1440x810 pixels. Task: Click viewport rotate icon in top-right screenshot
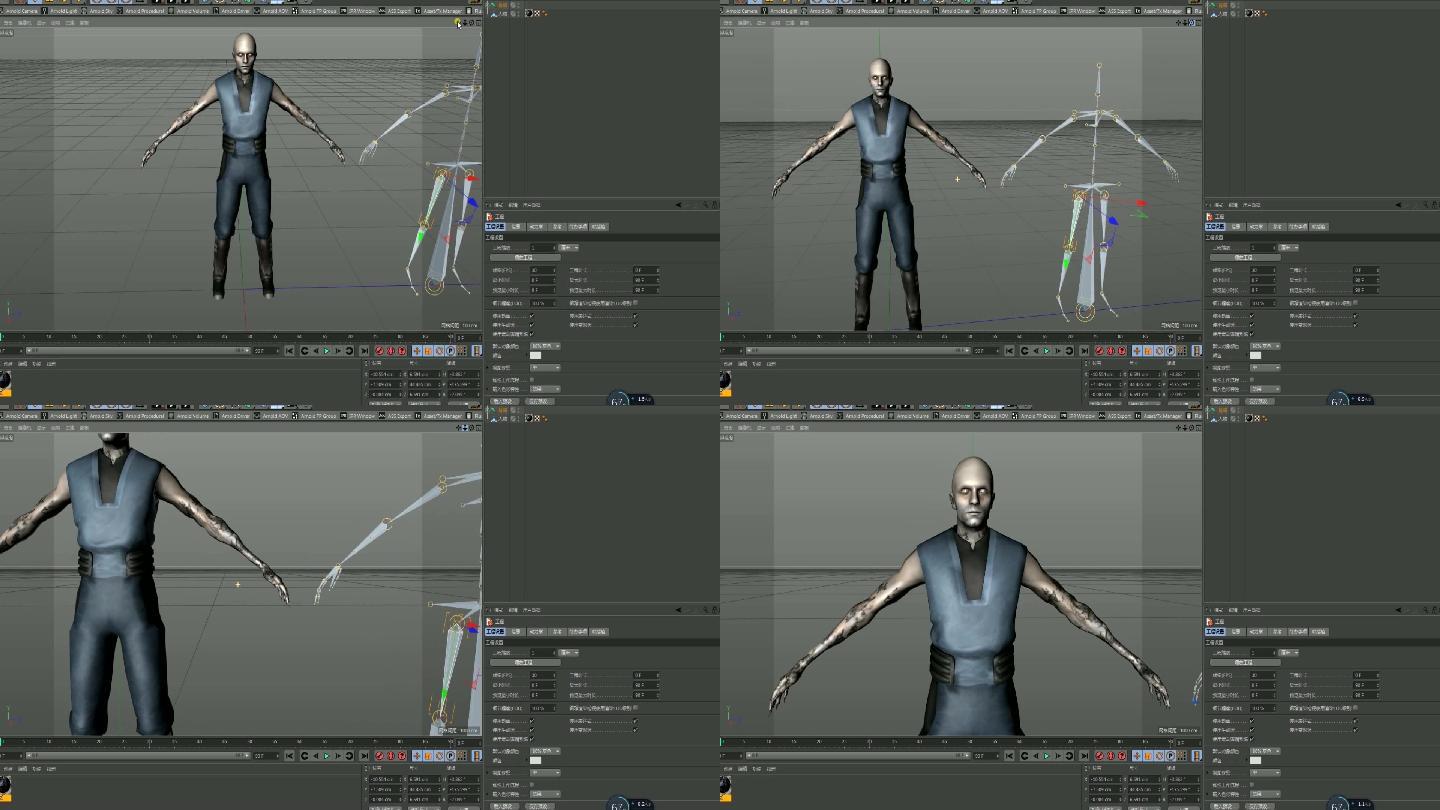(x=1192, y=22)
